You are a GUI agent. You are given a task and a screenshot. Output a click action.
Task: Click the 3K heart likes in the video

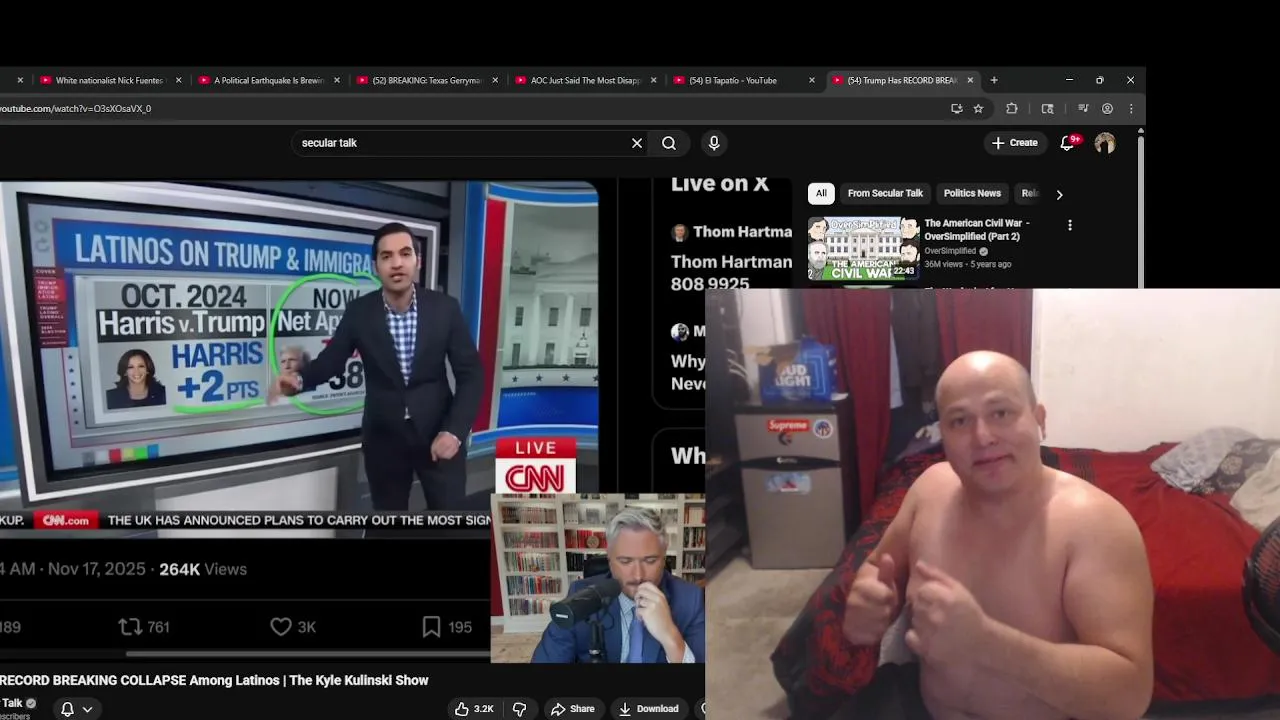click(x=293, y=627)
